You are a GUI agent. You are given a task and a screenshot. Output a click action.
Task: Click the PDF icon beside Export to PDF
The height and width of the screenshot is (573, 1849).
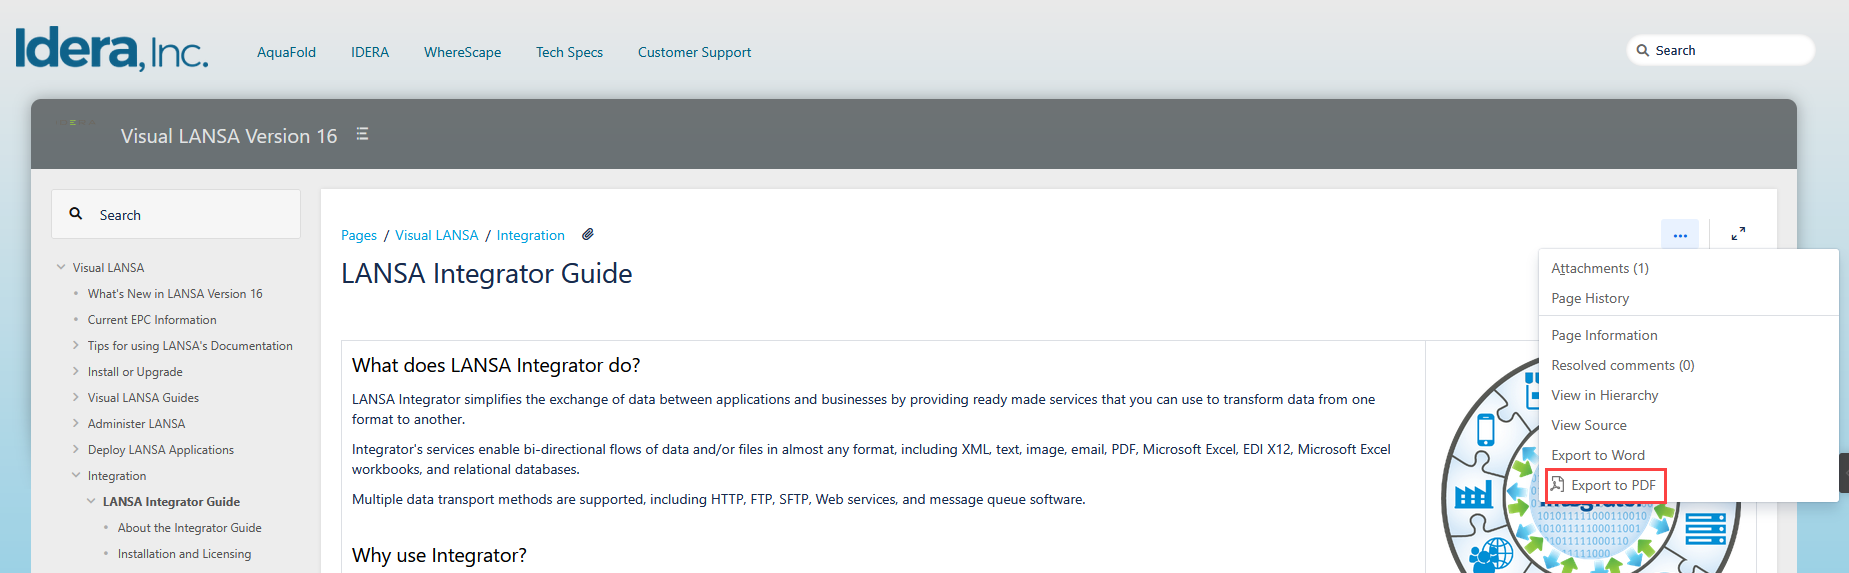1557,485
